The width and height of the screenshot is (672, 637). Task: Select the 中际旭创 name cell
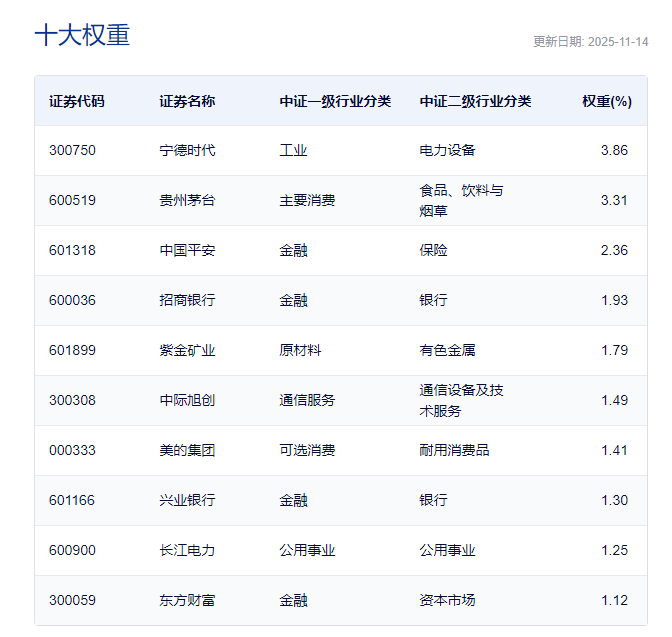click(187, 400)
